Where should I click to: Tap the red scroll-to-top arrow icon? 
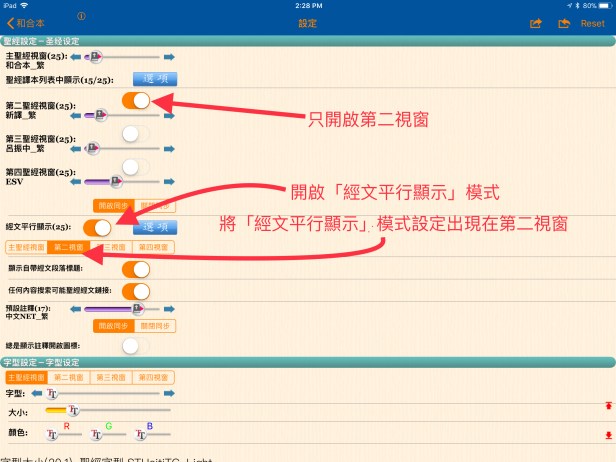click(606, 405)
